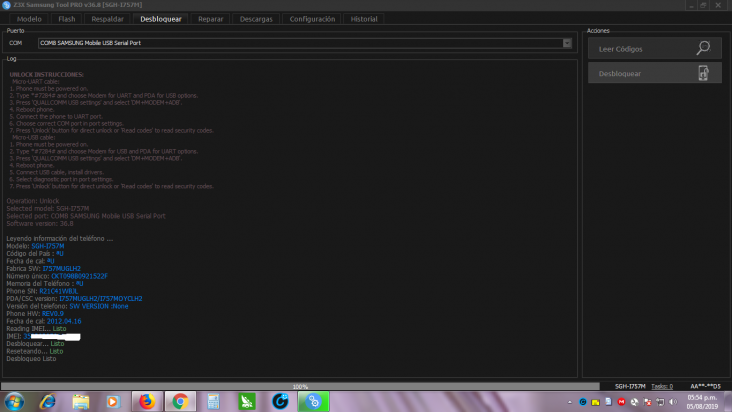This screenshot has width=732, height=412.
Task: Open the Respaldar tab
Action: click(107, 19)
